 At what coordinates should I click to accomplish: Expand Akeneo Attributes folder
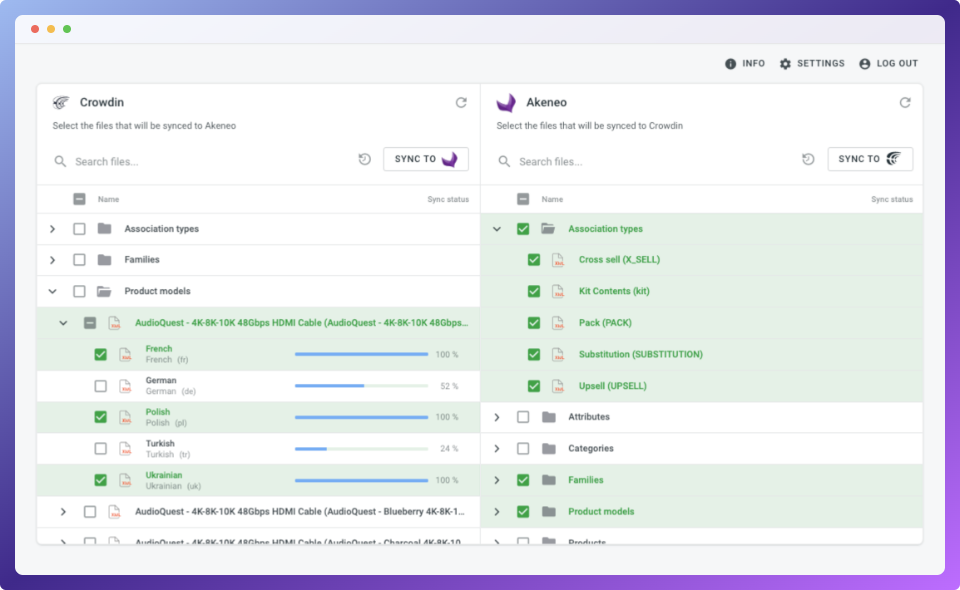pyautogui.click(x=497, y=417)
